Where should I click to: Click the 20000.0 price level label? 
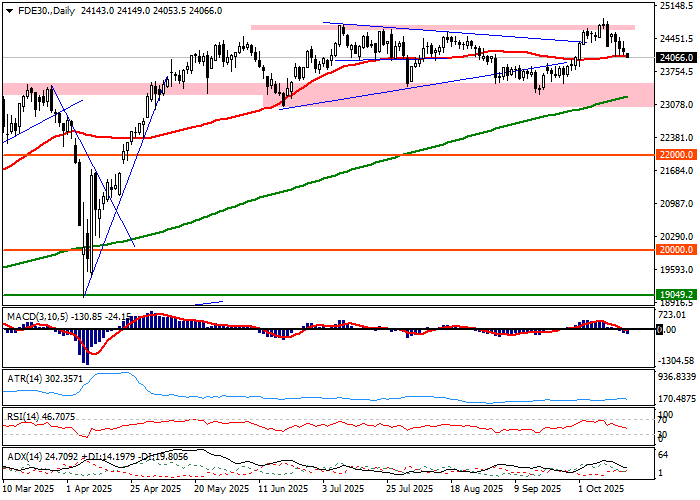click(x=677, y=250)
